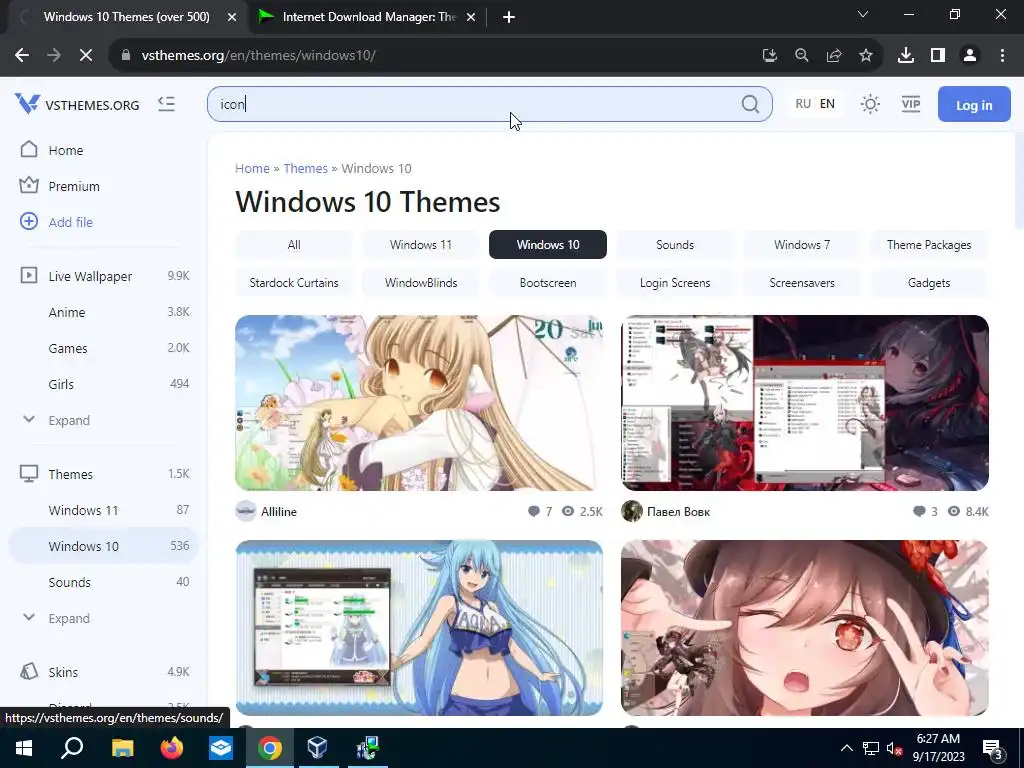The image size is (1024, 768).
Task: Open the Skins category
Action: coord(63,672)
